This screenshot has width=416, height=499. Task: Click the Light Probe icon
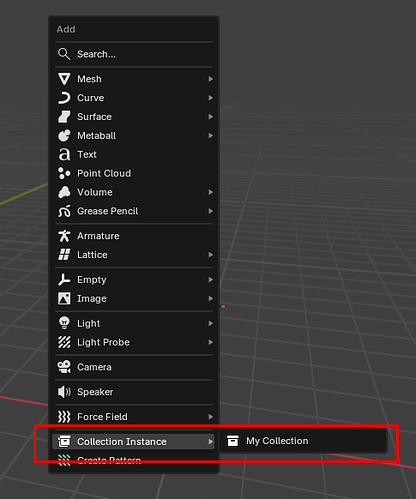pyautogui.click(x=64, y=342)
